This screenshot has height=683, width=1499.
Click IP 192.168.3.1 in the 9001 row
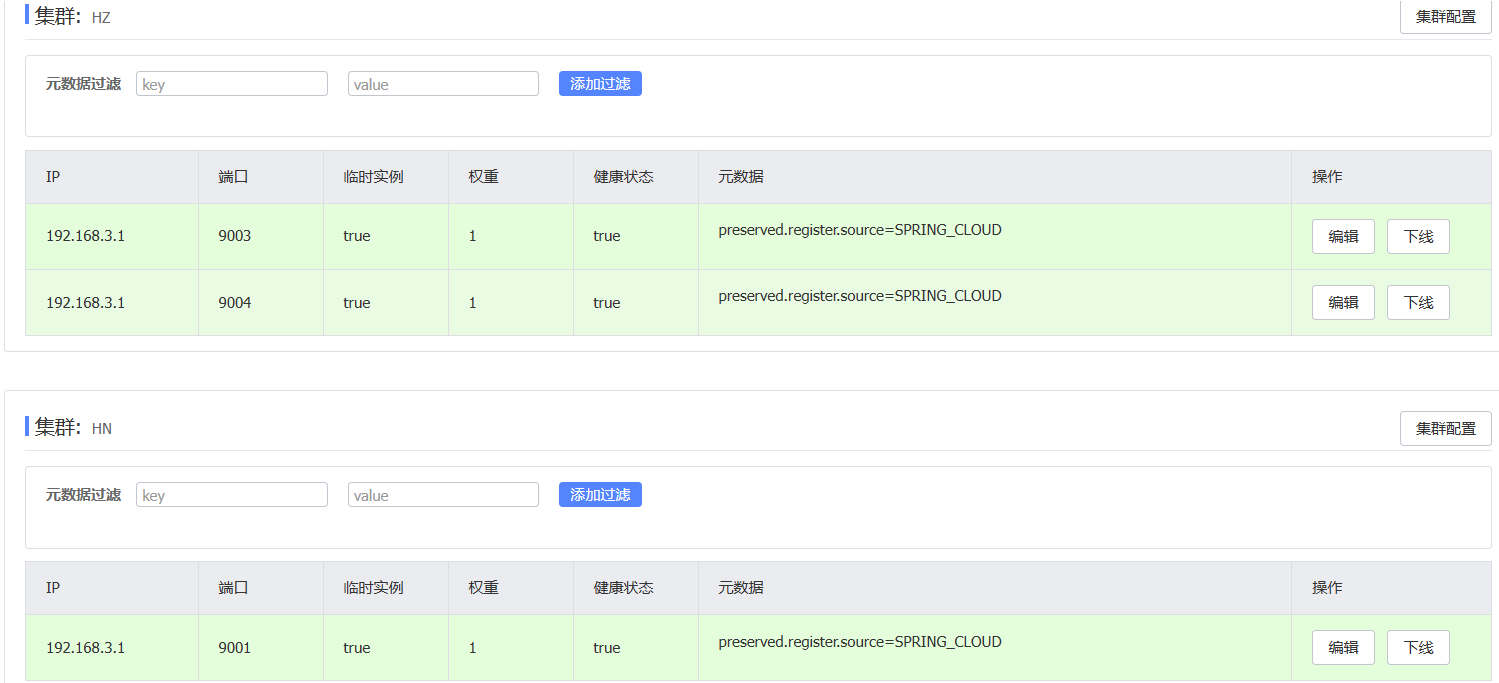[85, 648]
